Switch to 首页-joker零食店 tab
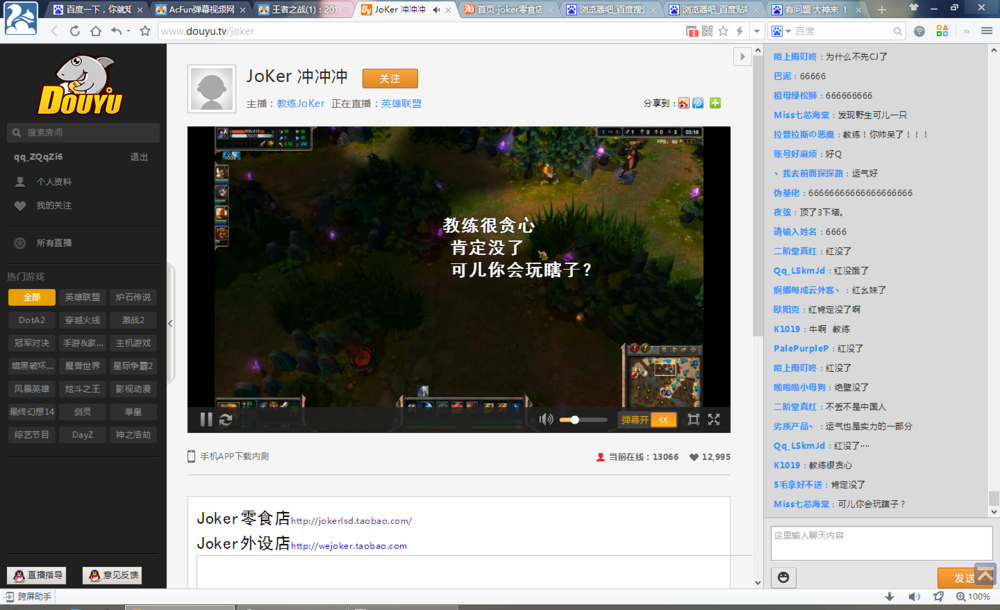Image resolution: width=1000 pixels, height=610 pixels. pyautogui.click(x=509, y=10)
